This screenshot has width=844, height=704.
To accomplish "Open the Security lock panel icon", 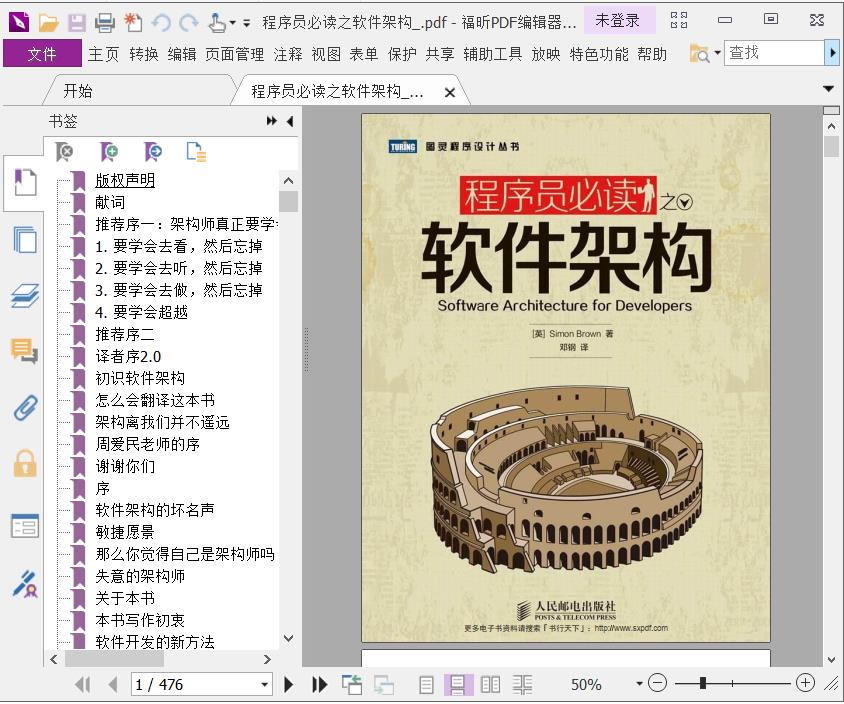I will 25,463.
